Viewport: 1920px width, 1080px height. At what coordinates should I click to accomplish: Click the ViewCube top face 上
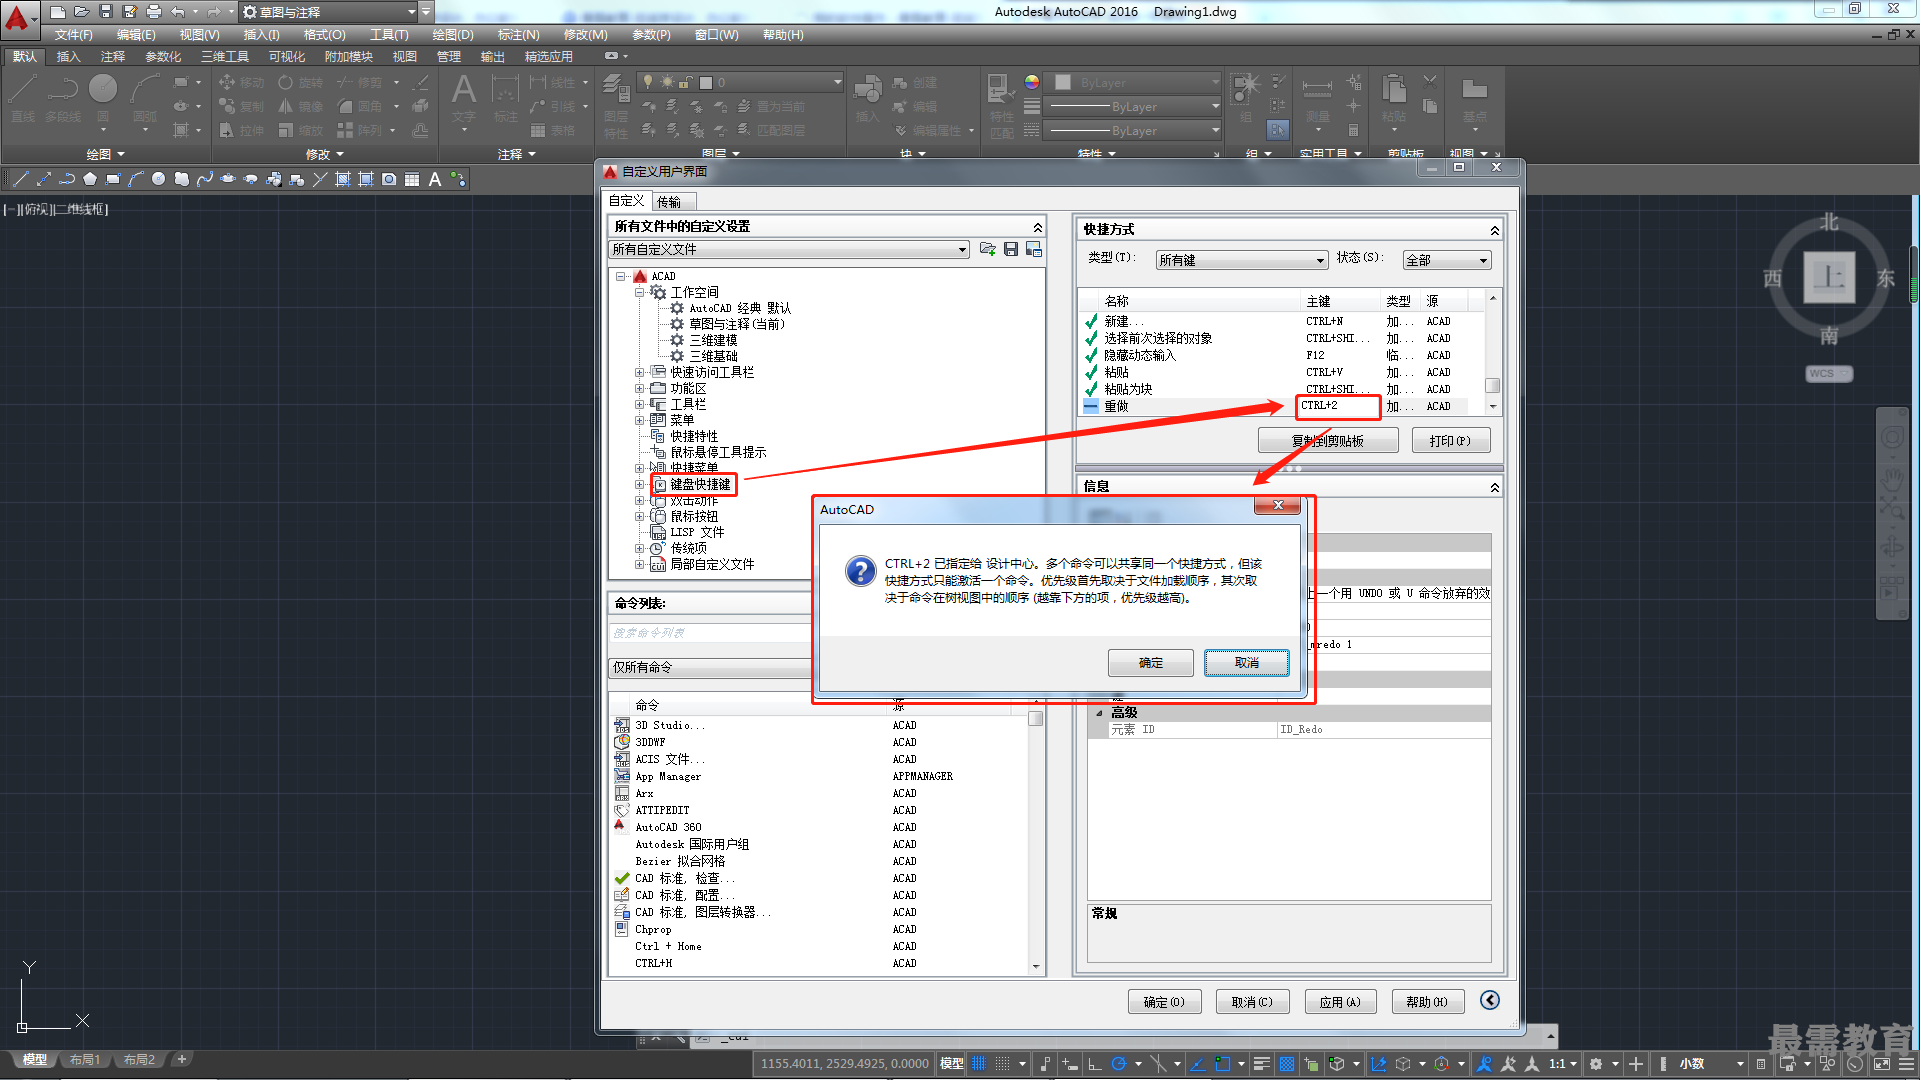tap(1829, 277)
